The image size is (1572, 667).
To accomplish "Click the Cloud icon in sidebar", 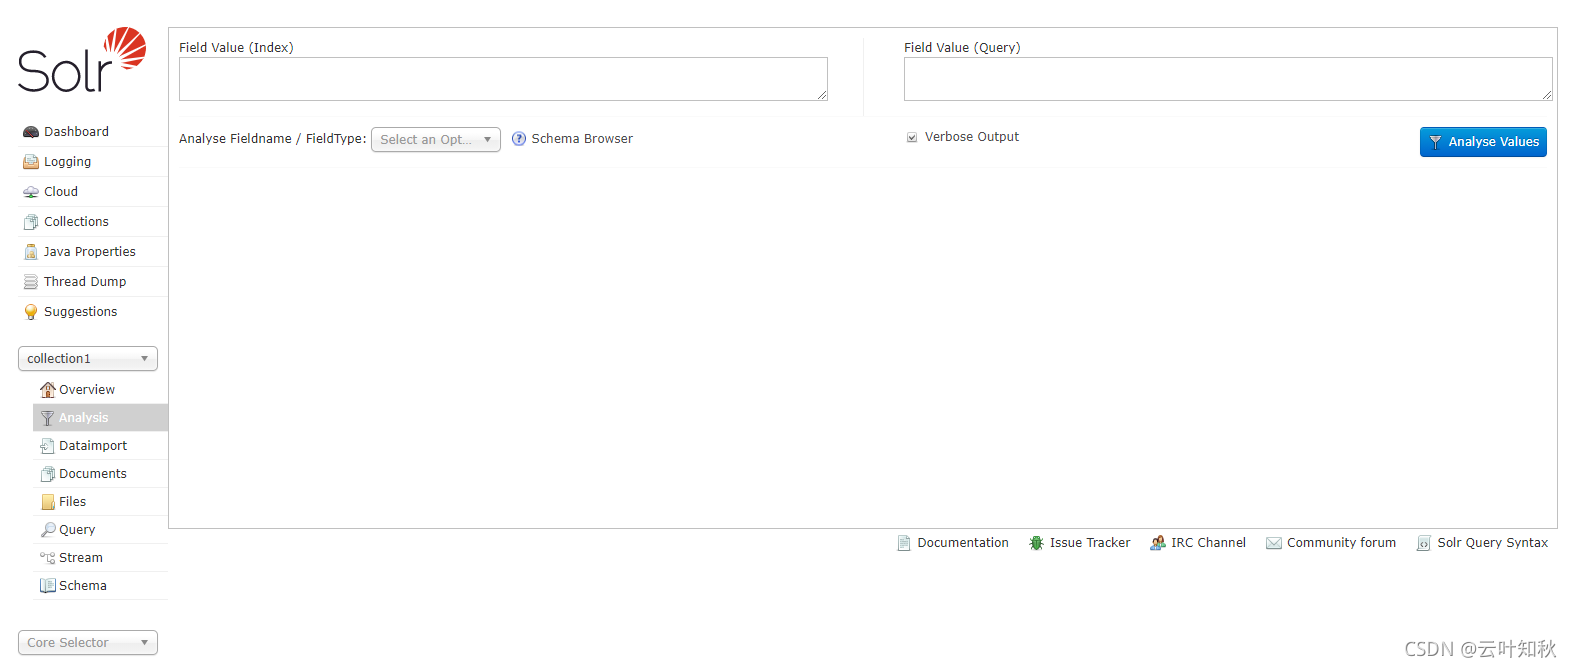I will [31, 192].
